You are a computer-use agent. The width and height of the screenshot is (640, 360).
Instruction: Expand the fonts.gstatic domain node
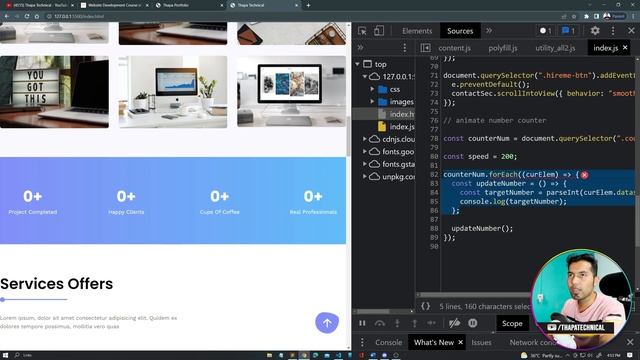(x=364, y=164)
